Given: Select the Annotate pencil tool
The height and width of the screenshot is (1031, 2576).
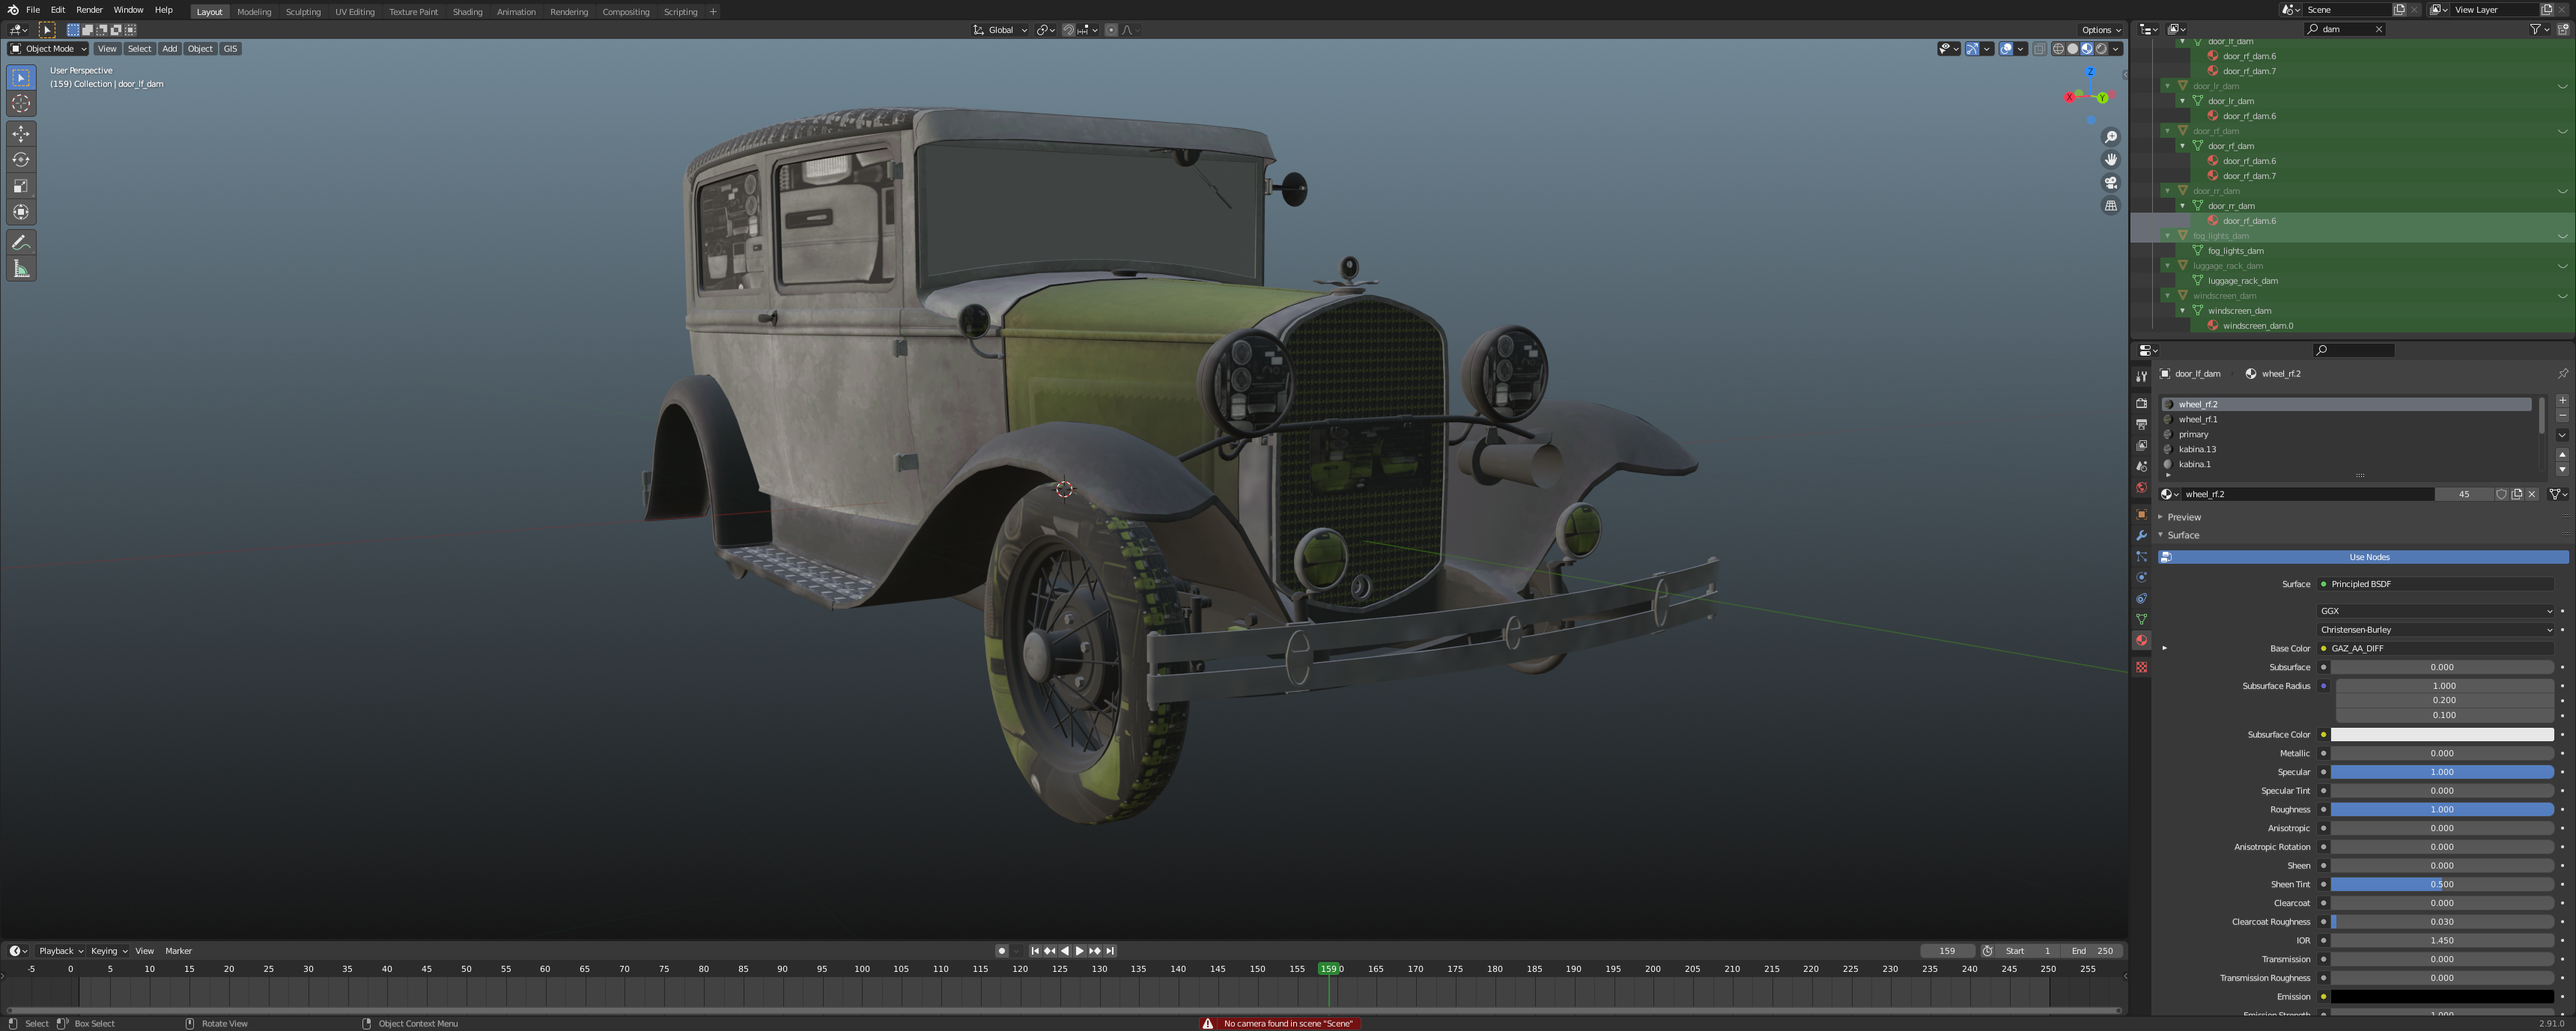Looking at the screenshot, I should click(21, 243).
